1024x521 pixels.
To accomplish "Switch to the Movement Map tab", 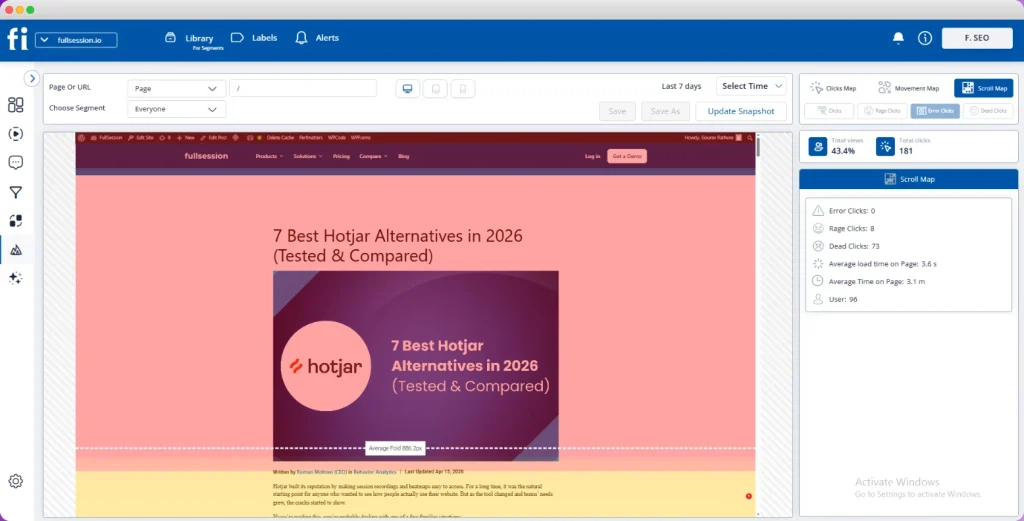I will click(x=908, y=88).
